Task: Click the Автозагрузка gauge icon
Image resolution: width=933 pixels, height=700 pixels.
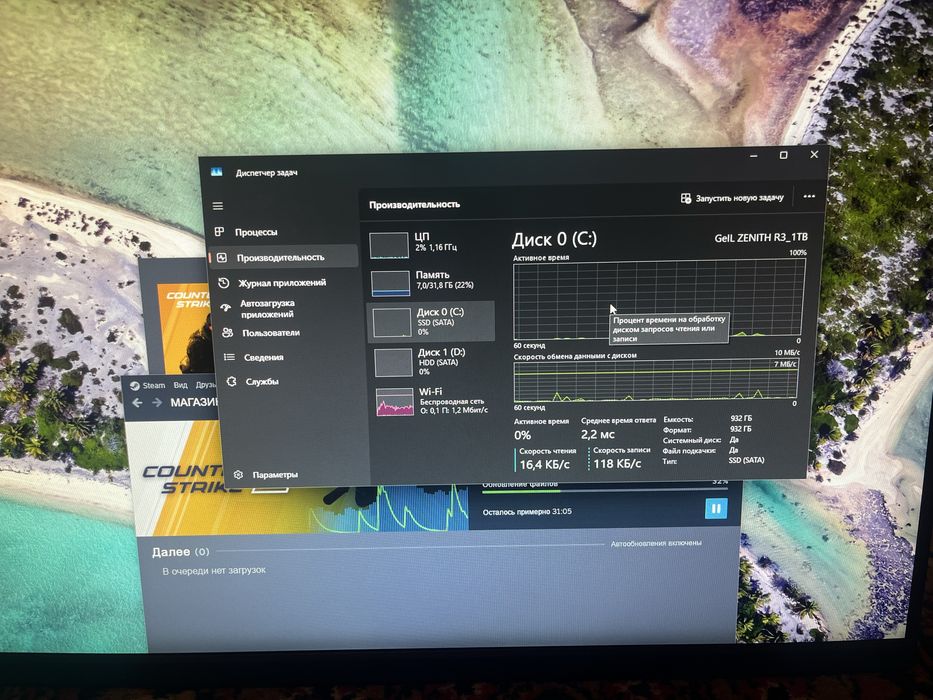Action: coord(226,308)
